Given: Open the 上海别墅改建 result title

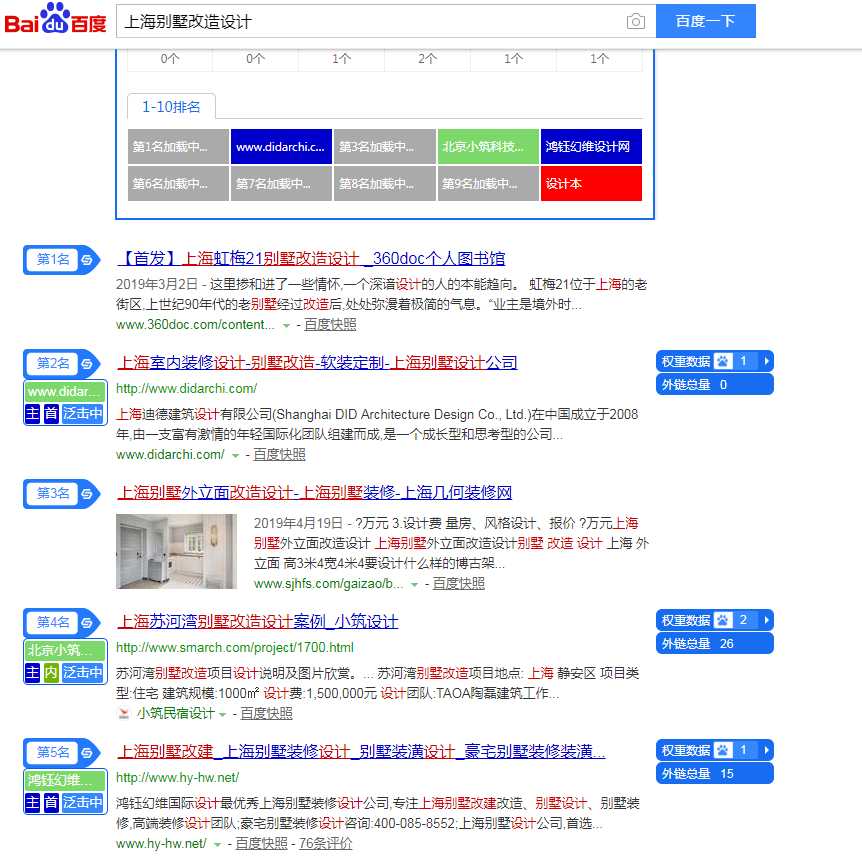Looking at the screenshot, I should point(361,752).
